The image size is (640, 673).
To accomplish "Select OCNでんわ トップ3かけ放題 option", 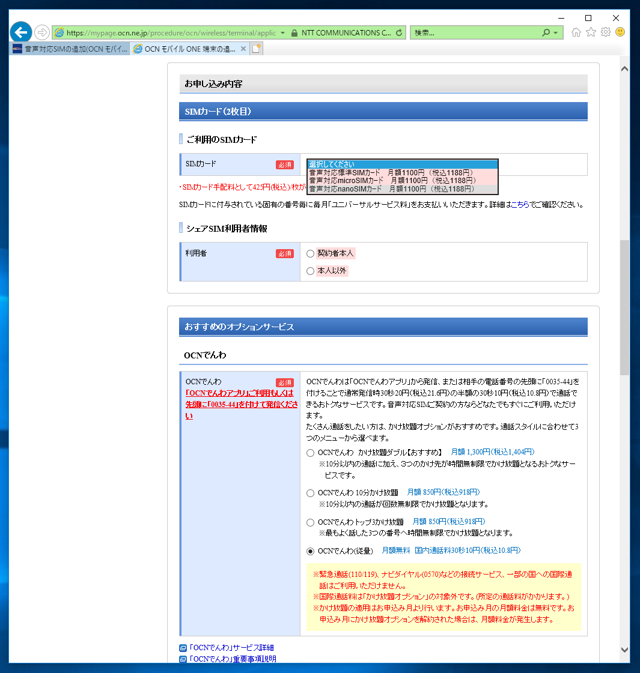I will (x=310, y=522).
